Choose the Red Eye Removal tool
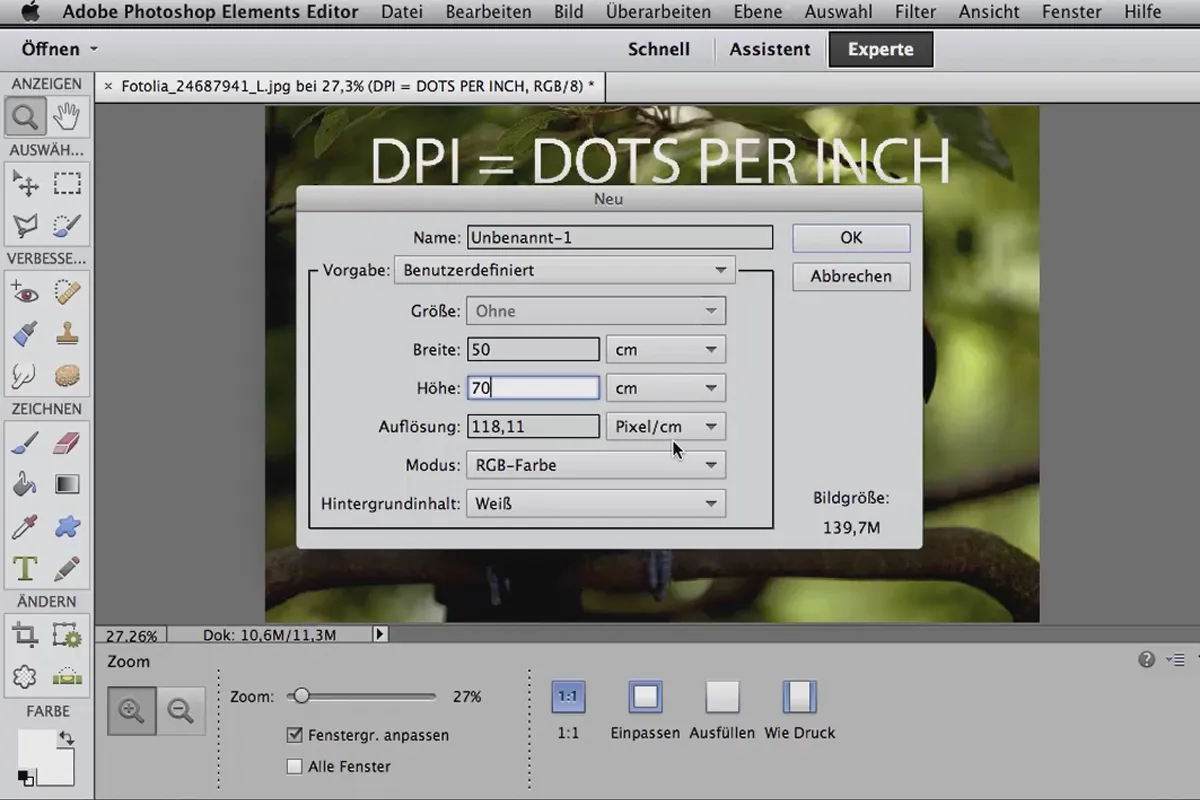The width and height of the screenshot is (1200, 800). pos(25,292)
